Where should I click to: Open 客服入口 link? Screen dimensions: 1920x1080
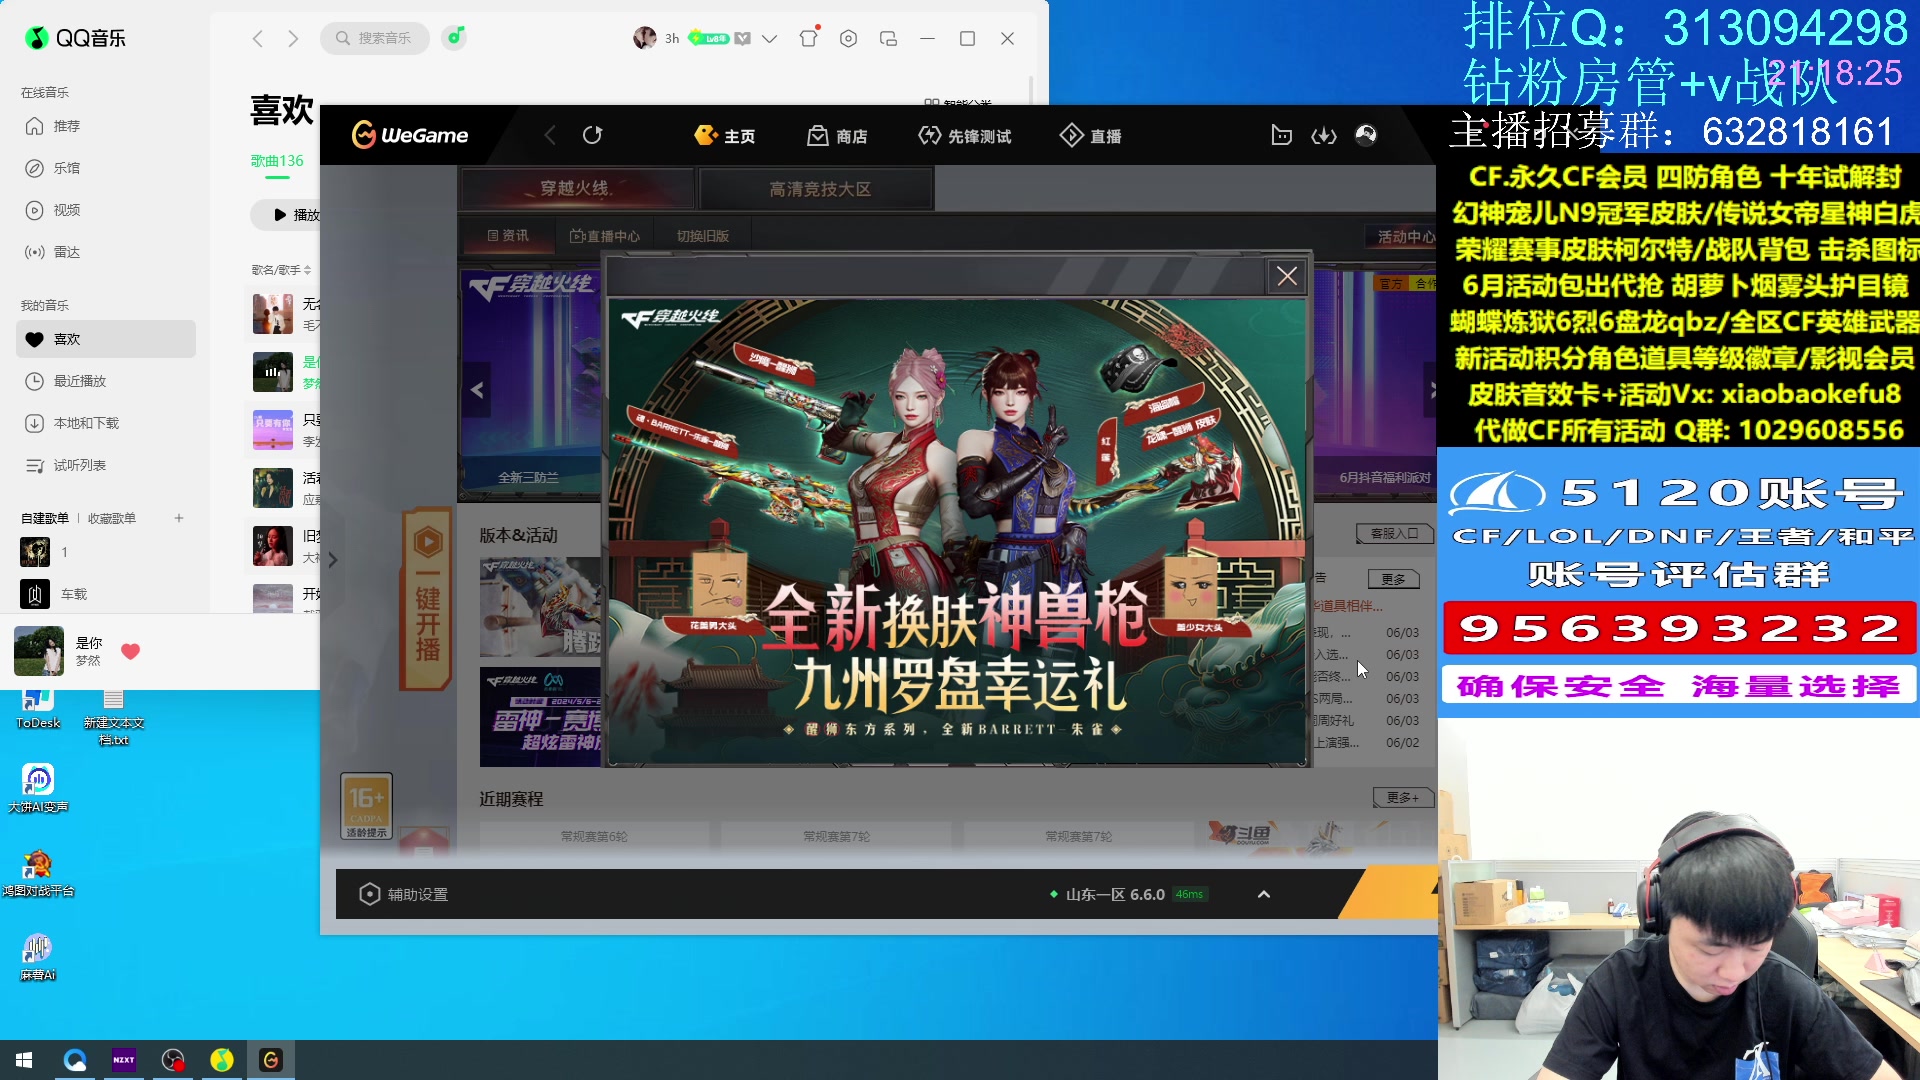coord(1394,534)
